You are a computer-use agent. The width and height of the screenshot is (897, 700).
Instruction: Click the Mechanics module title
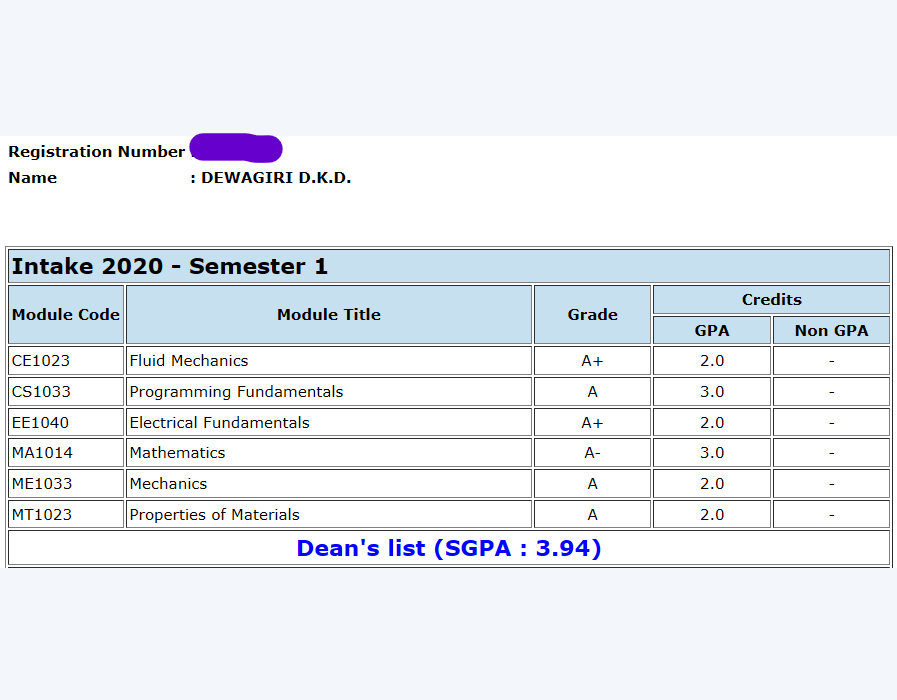point(168,483)
